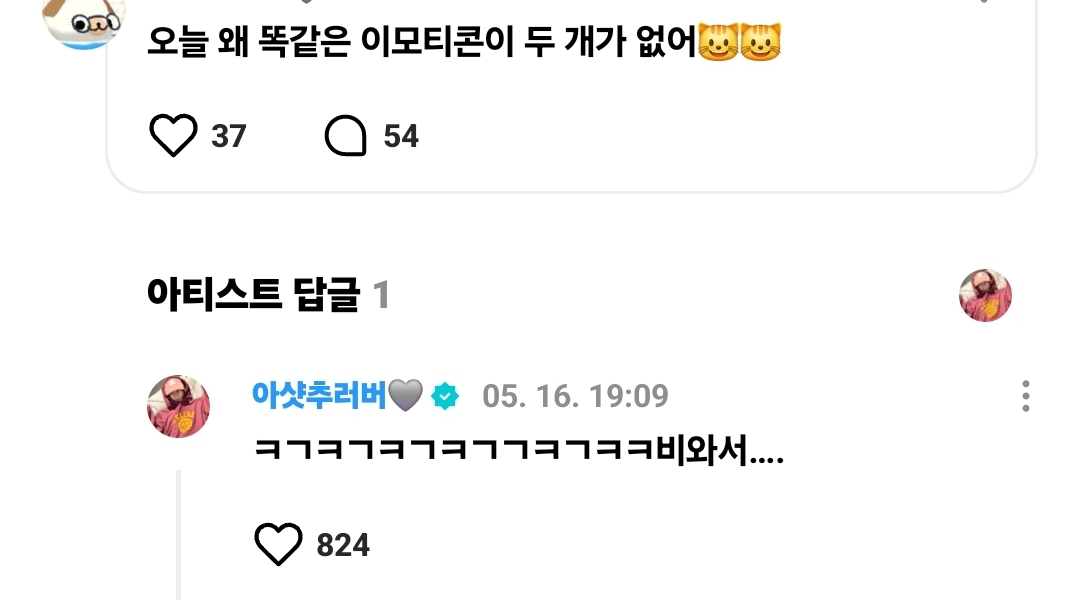Viewport: 1080px width, 600px height.
Task: Click the post's like count 37
Action: coord(229,136)
